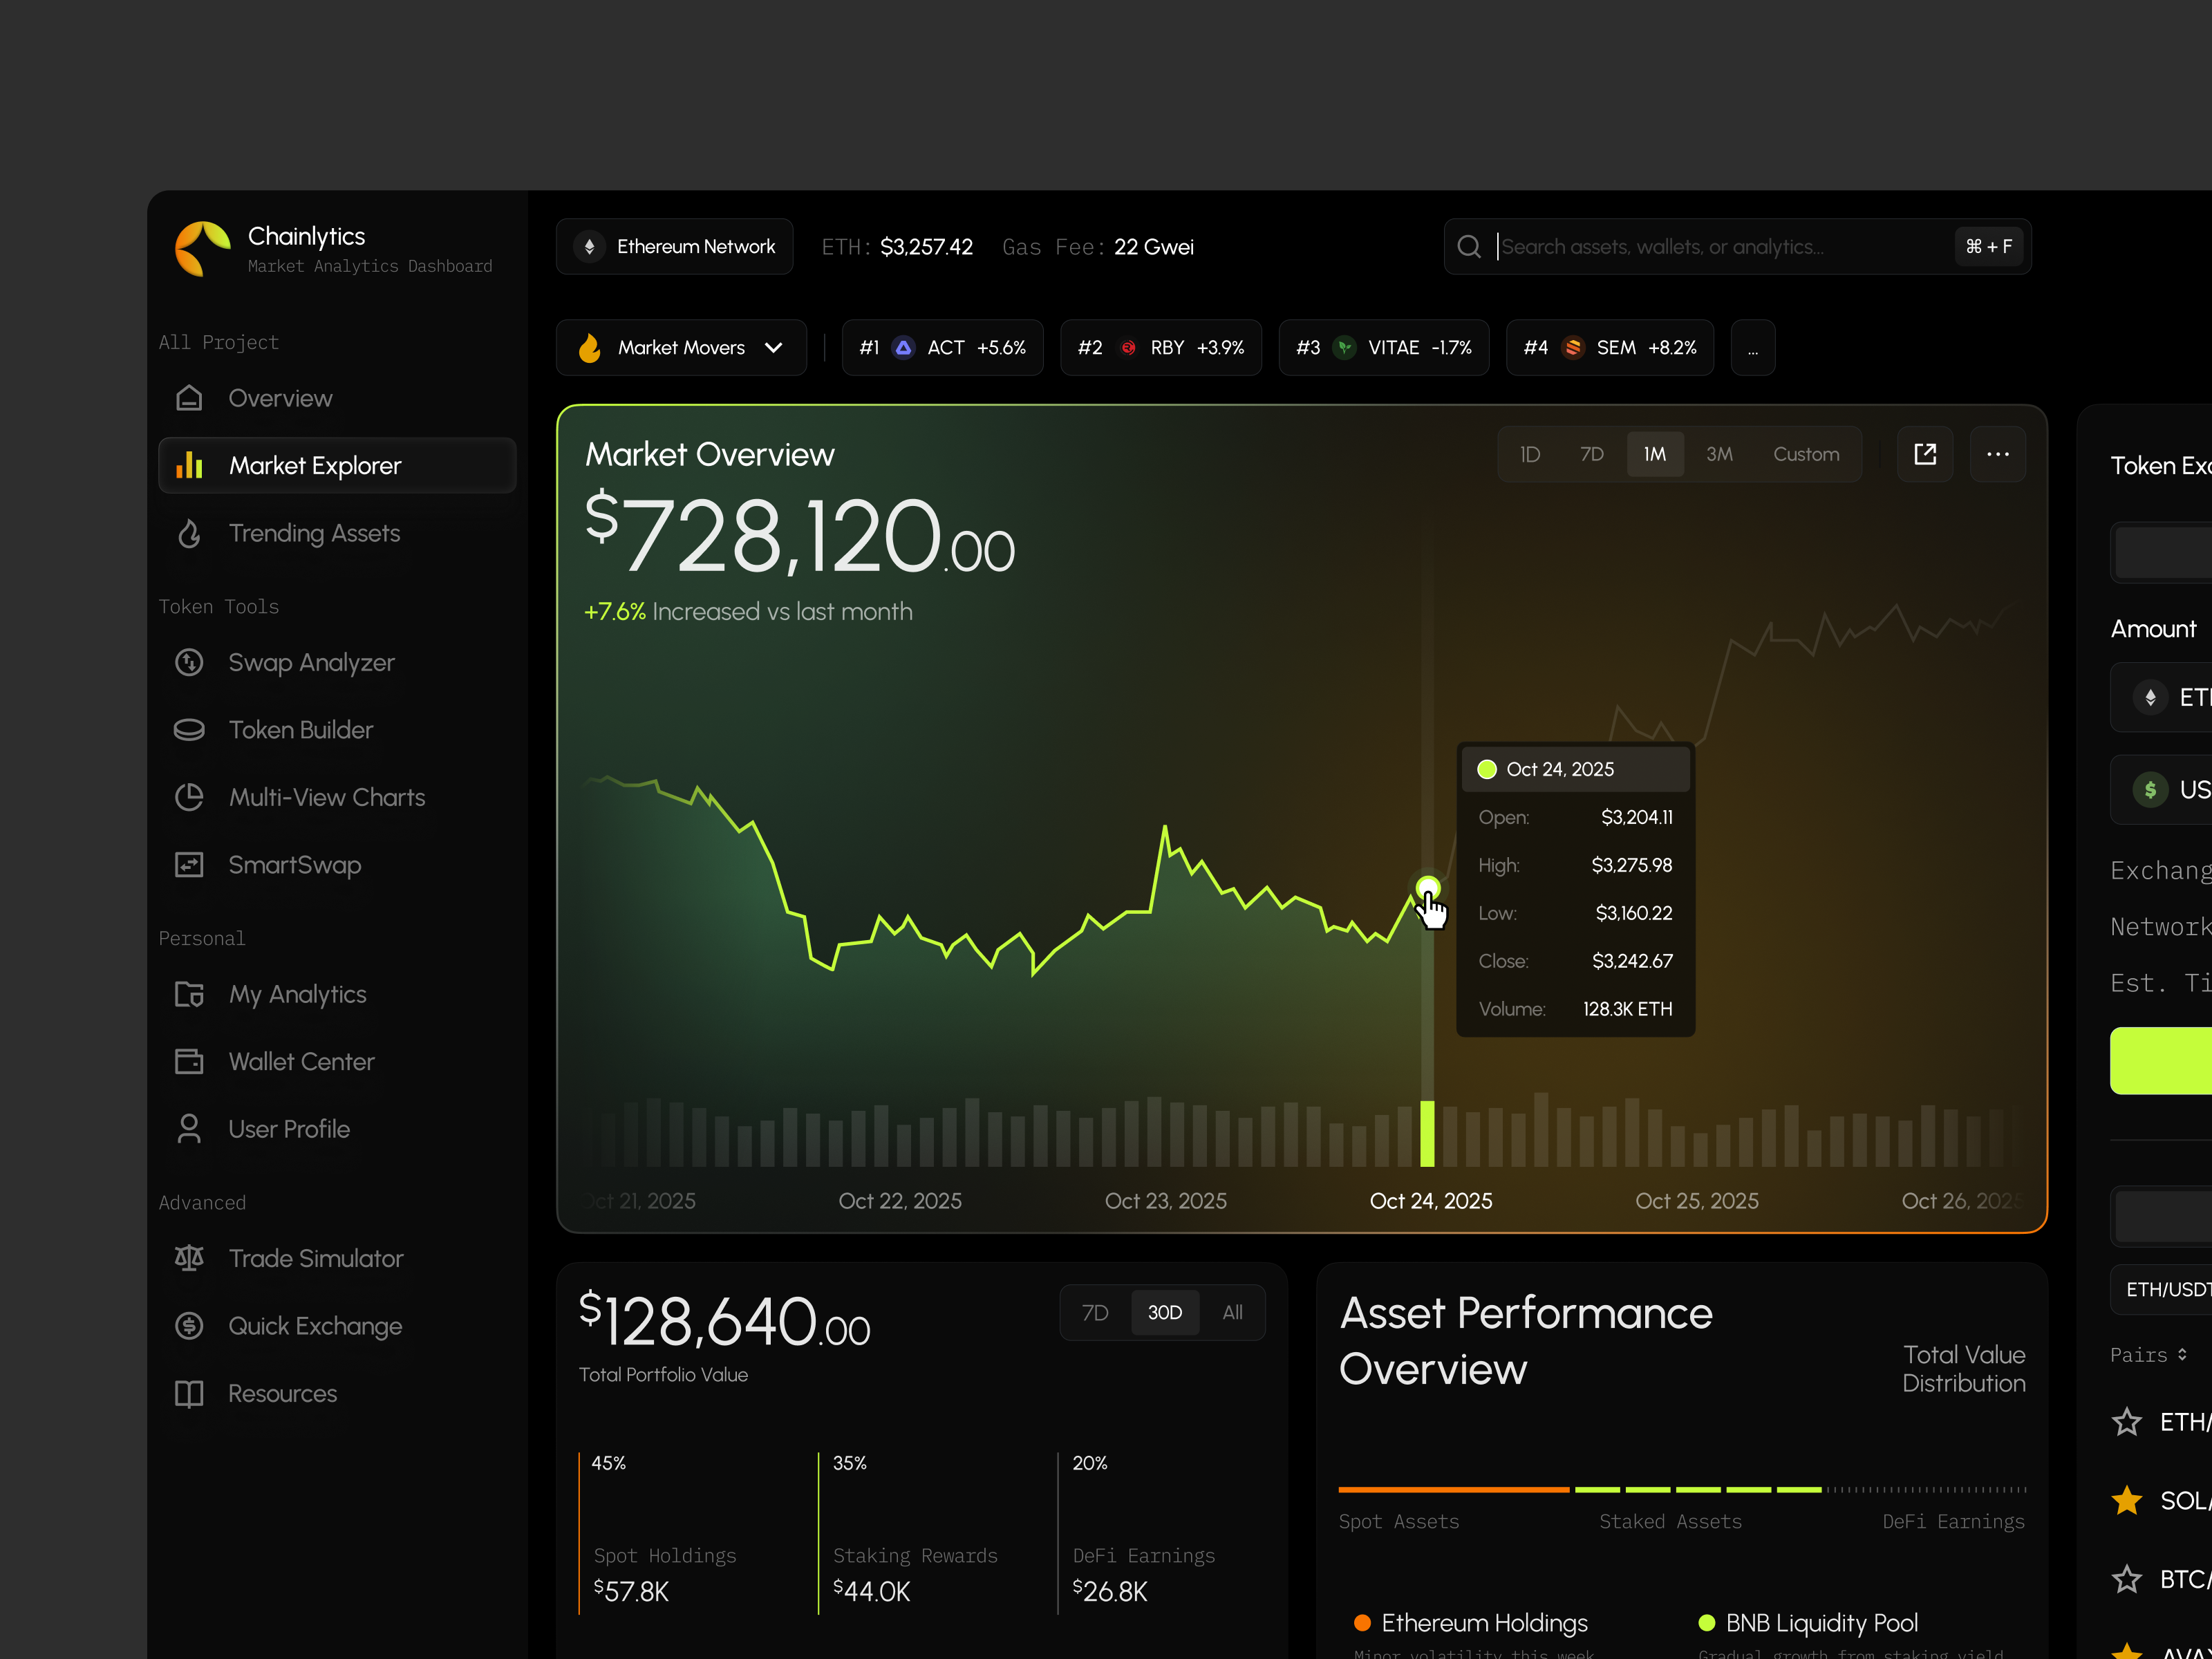The height and width of the screenshot is (1659, 2212).
Task: Click the Market Explorer bar chart icon
Action: pos(189,465)
